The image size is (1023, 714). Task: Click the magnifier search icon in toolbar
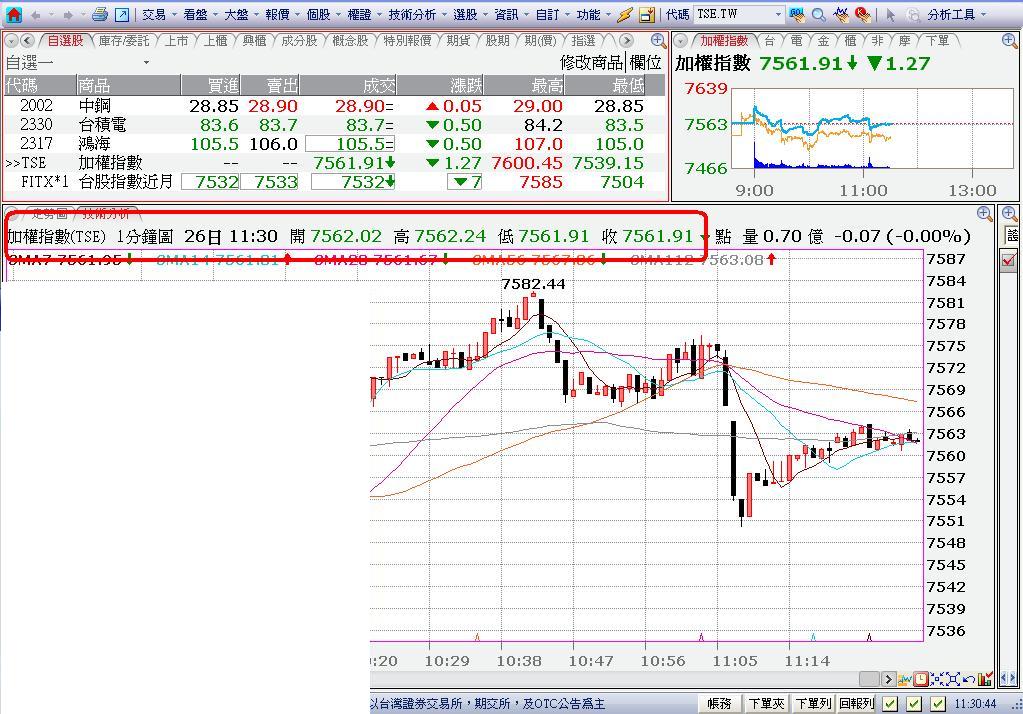pos(819,14)
